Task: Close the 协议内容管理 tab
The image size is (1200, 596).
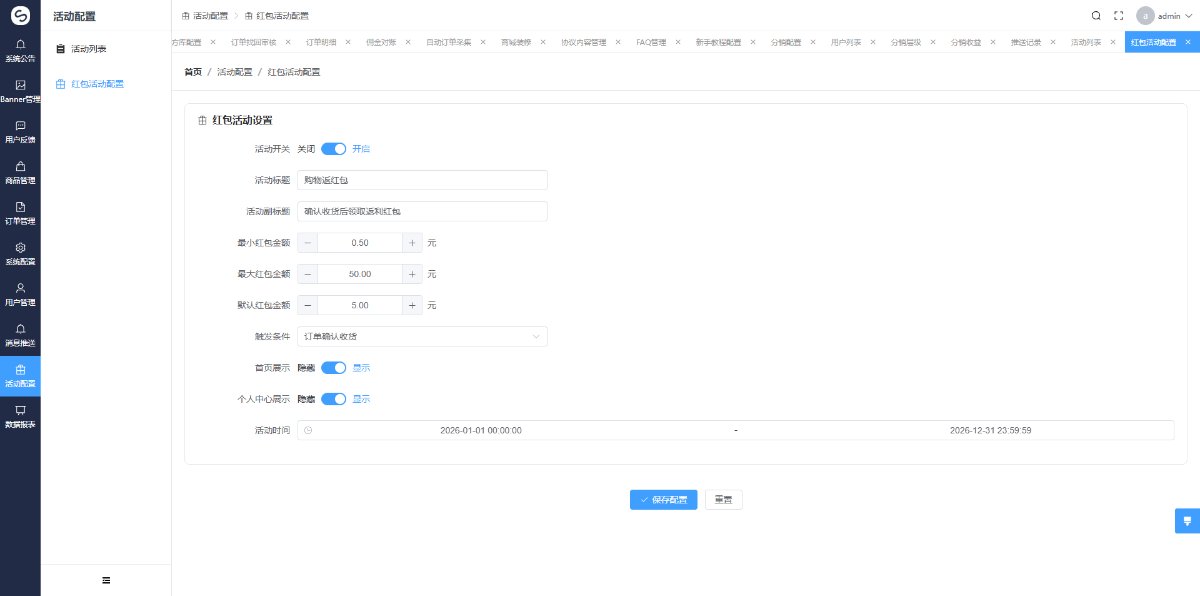Action: [616, 43]
